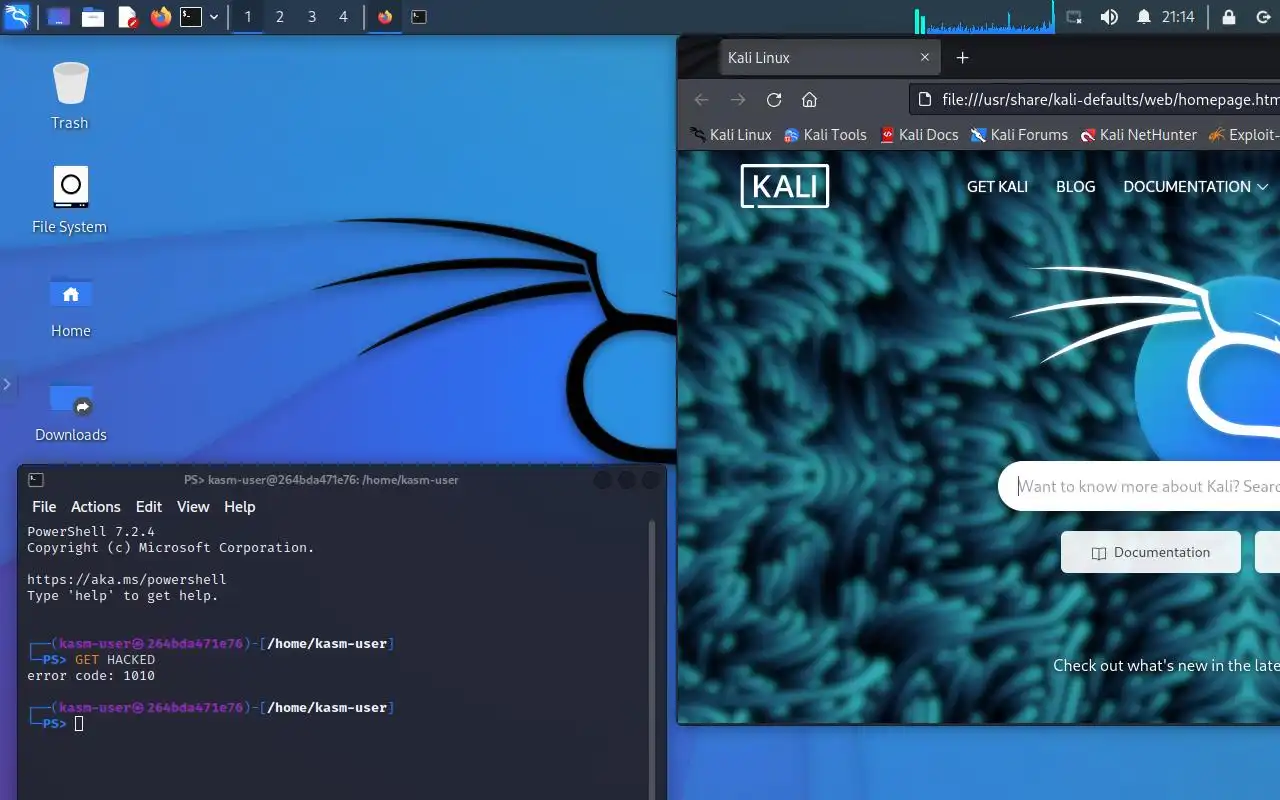This screenshot has height=800, width=1280.
Task: Open the volume control icon
Action: (1109, 17)
